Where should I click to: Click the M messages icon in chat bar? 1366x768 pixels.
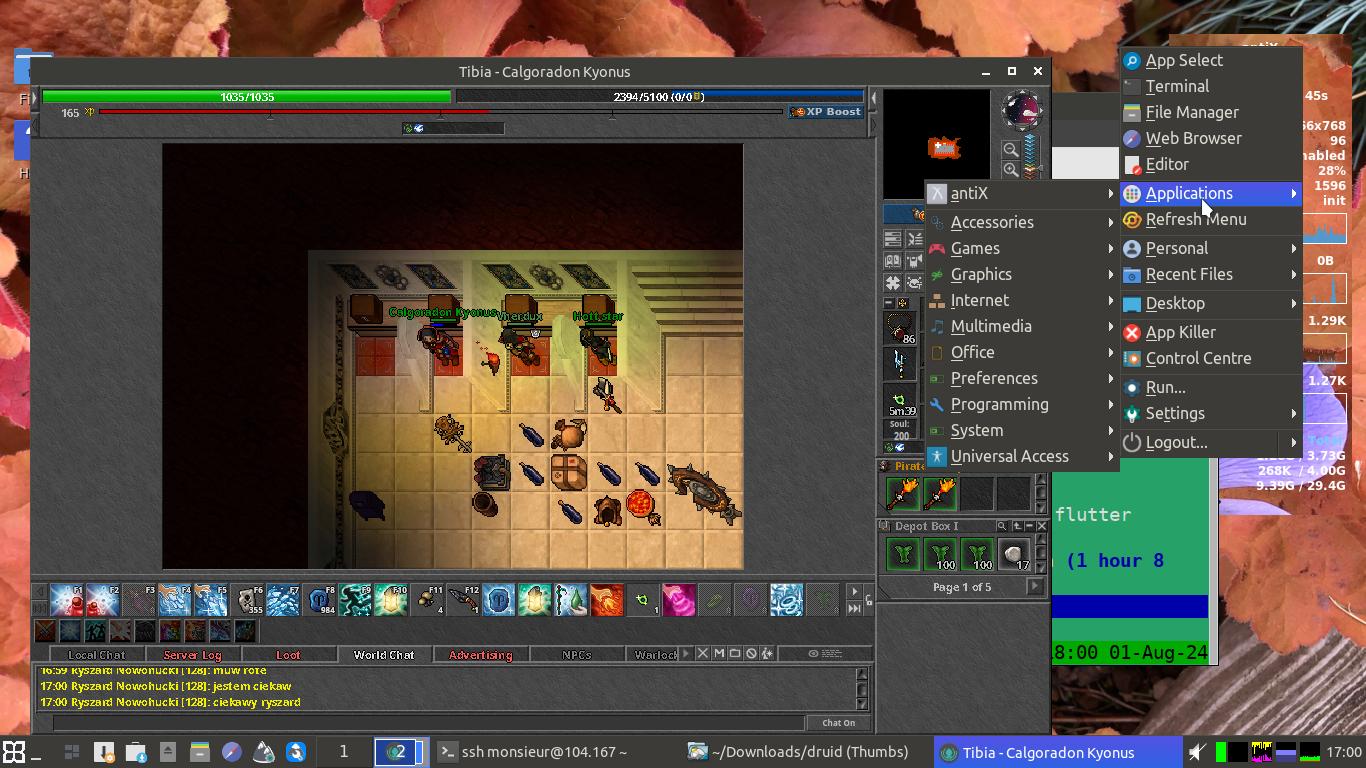pos(719,654)
